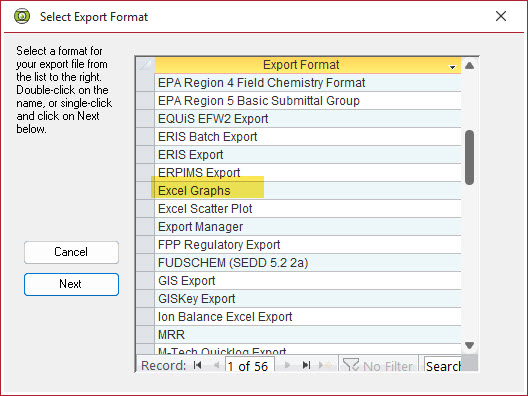This screenshot has height=396, width=528.
Task: Select GISKey Export format
Action: (308, 299)
